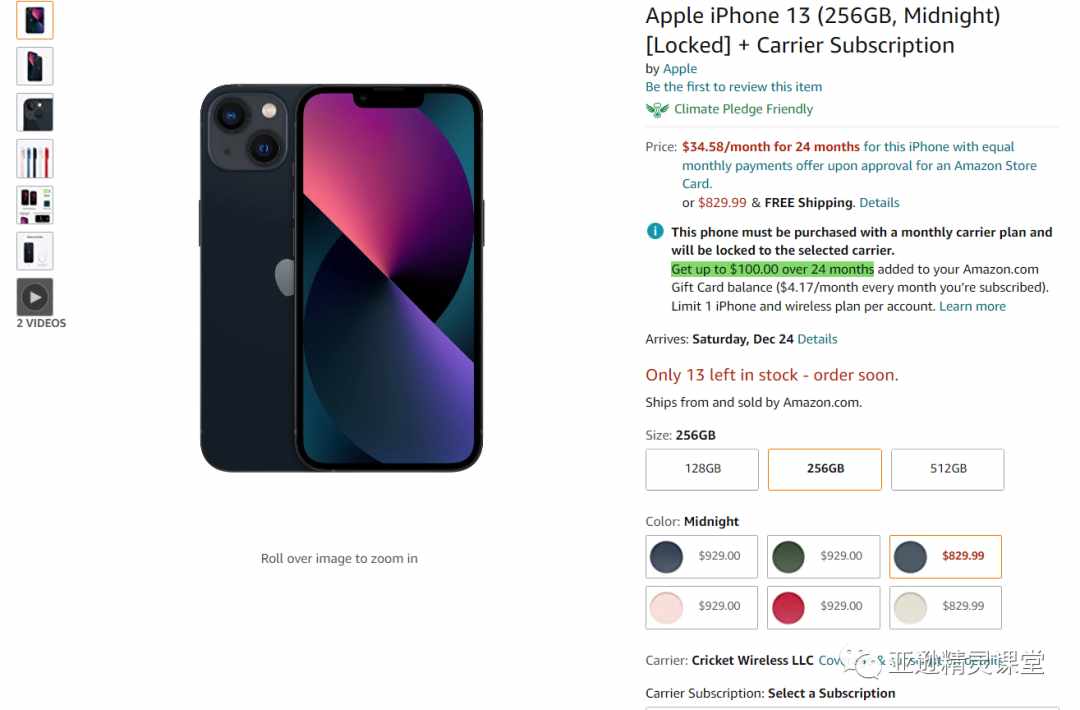Choose the Starlight color at $829.99
This screenshot has height=710, width=1080.
(945, 607)
